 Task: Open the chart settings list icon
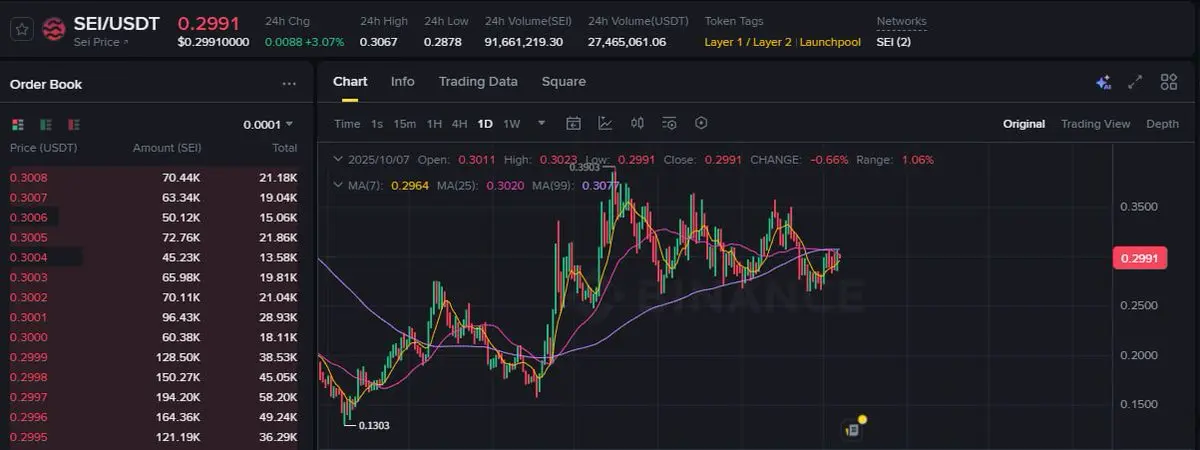pos(669,124)
